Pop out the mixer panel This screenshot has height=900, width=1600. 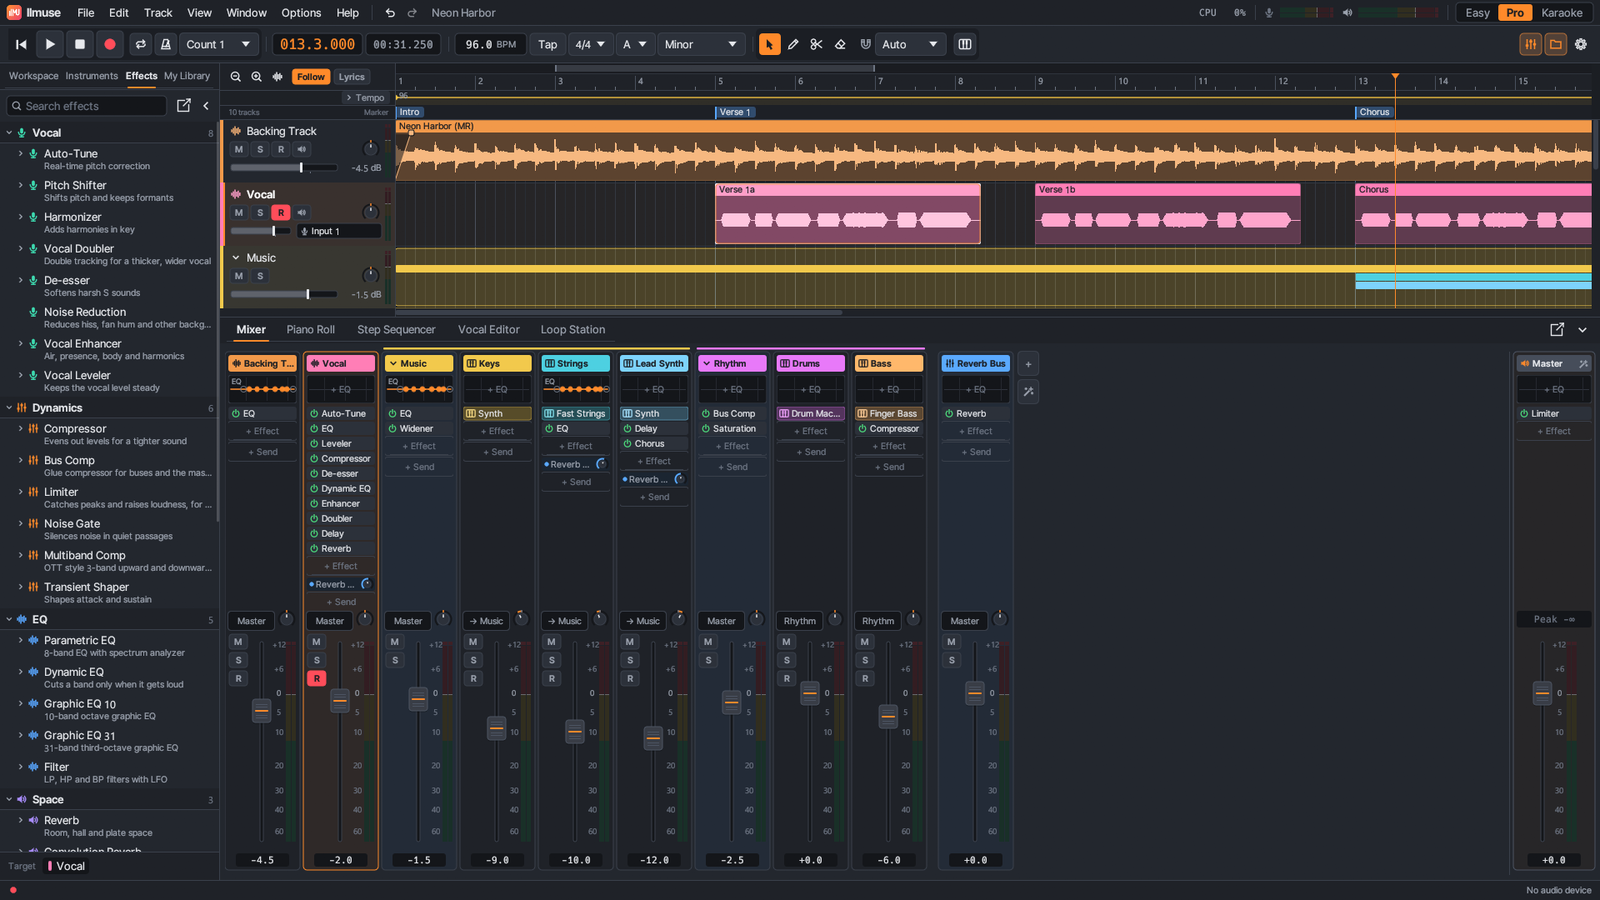click(1557, 329)
